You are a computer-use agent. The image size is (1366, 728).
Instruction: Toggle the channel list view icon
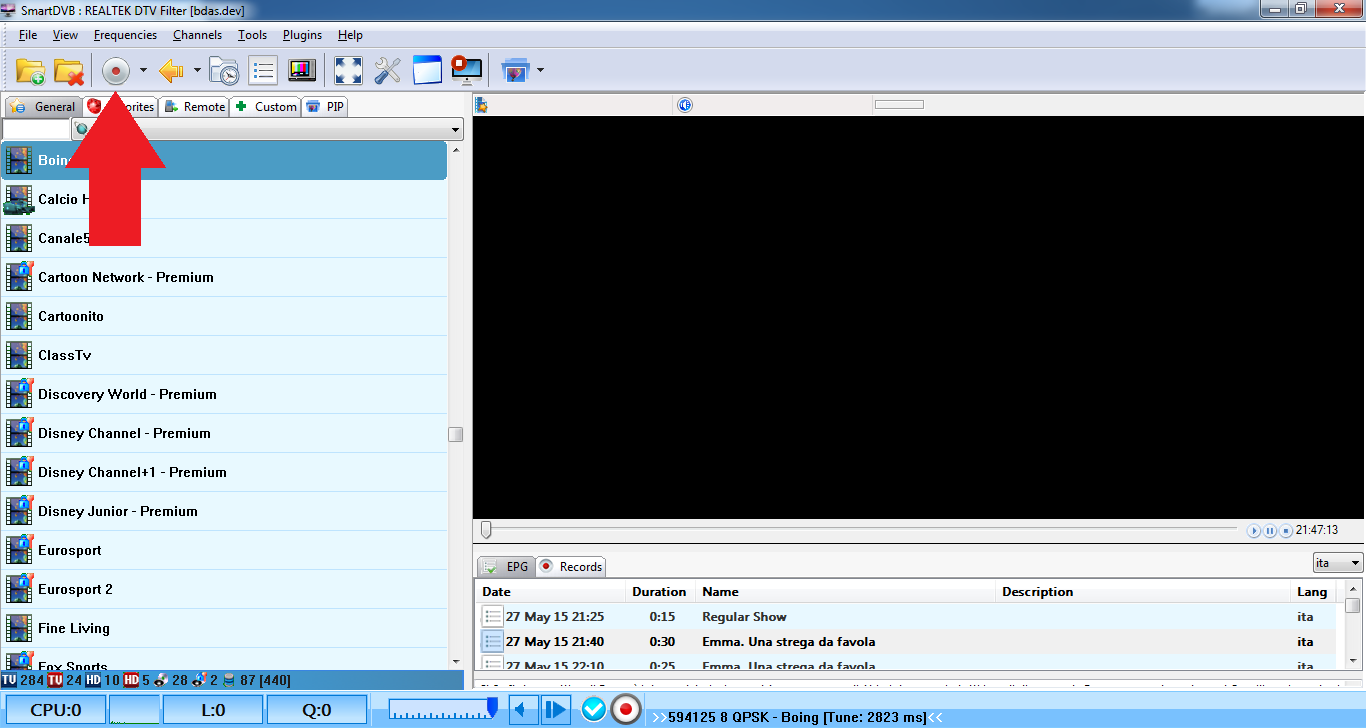tap(263, 71)
